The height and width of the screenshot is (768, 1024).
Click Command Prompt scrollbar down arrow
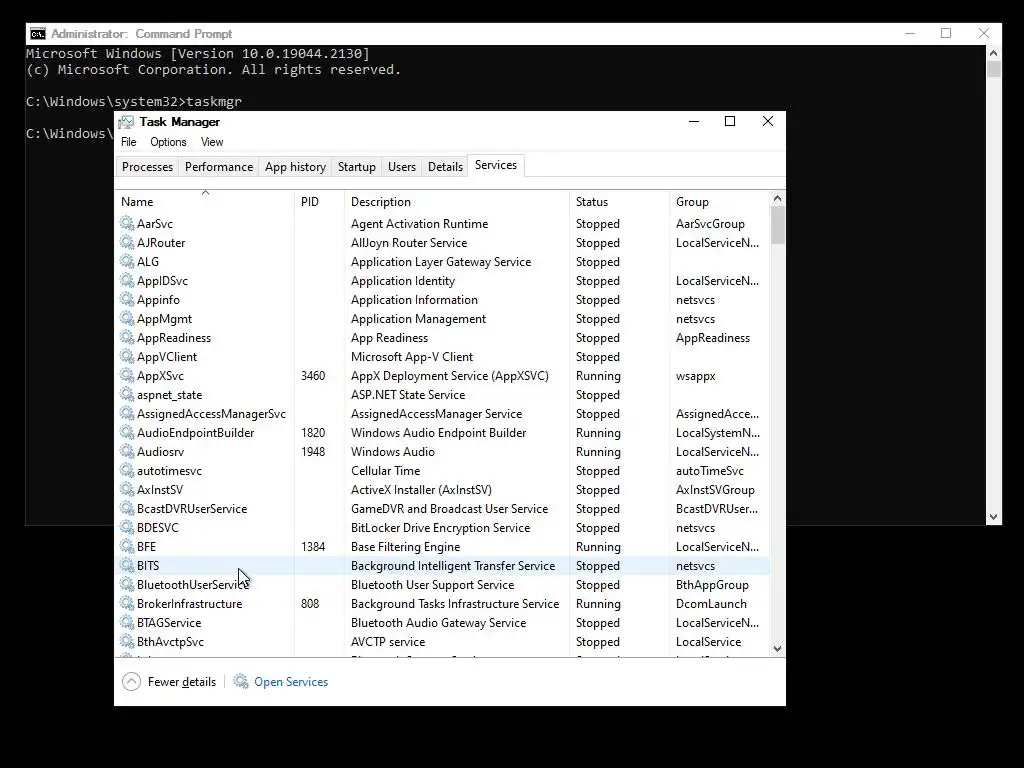click(x=993, y=517)
